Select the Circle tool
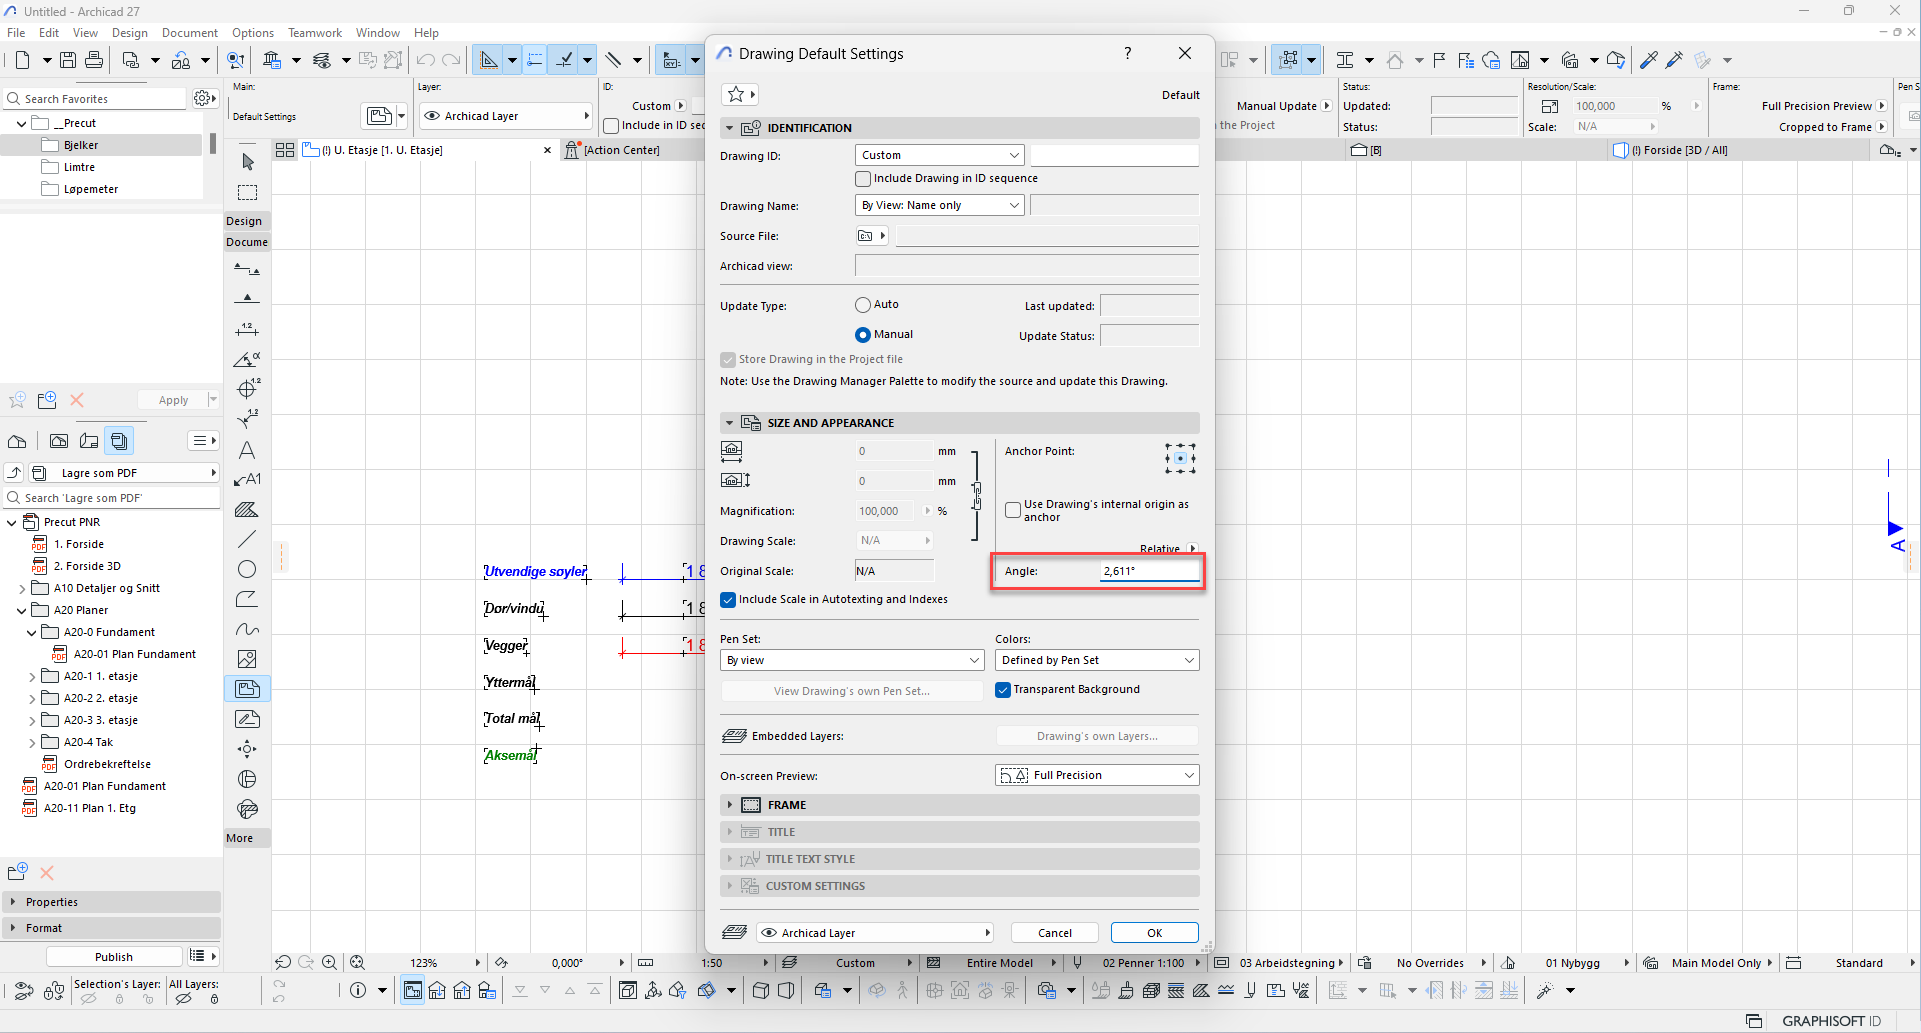1921x1033 pixels. click(247, 569)
